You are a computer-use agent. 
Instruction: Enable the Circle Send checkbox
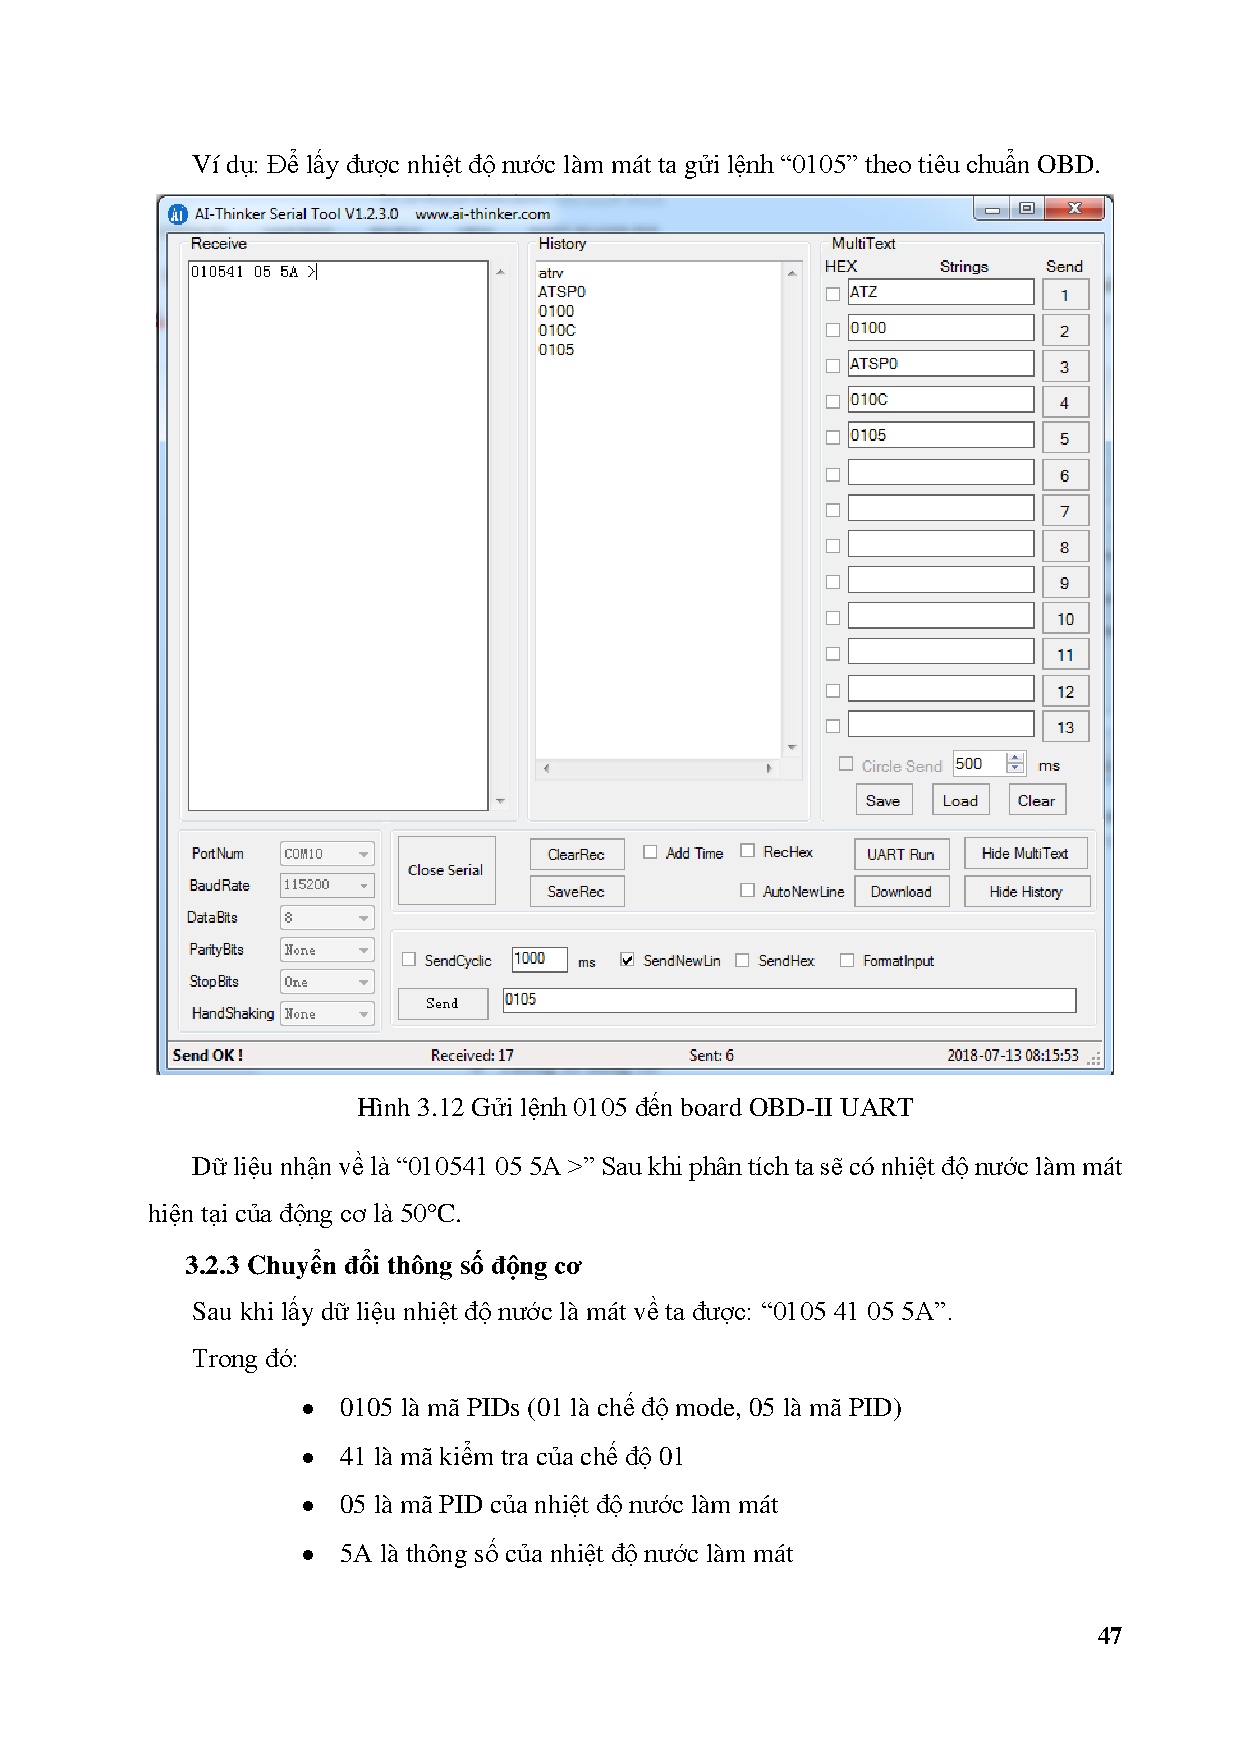coord(846,765)
